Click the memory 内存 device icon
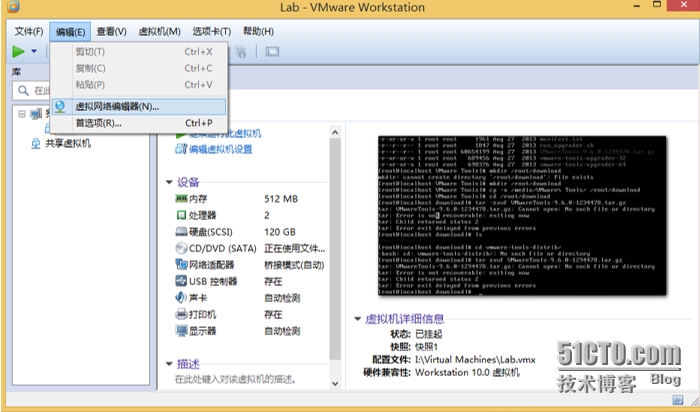The width and height of the screenshot is (700, 412). coord(181,199)
